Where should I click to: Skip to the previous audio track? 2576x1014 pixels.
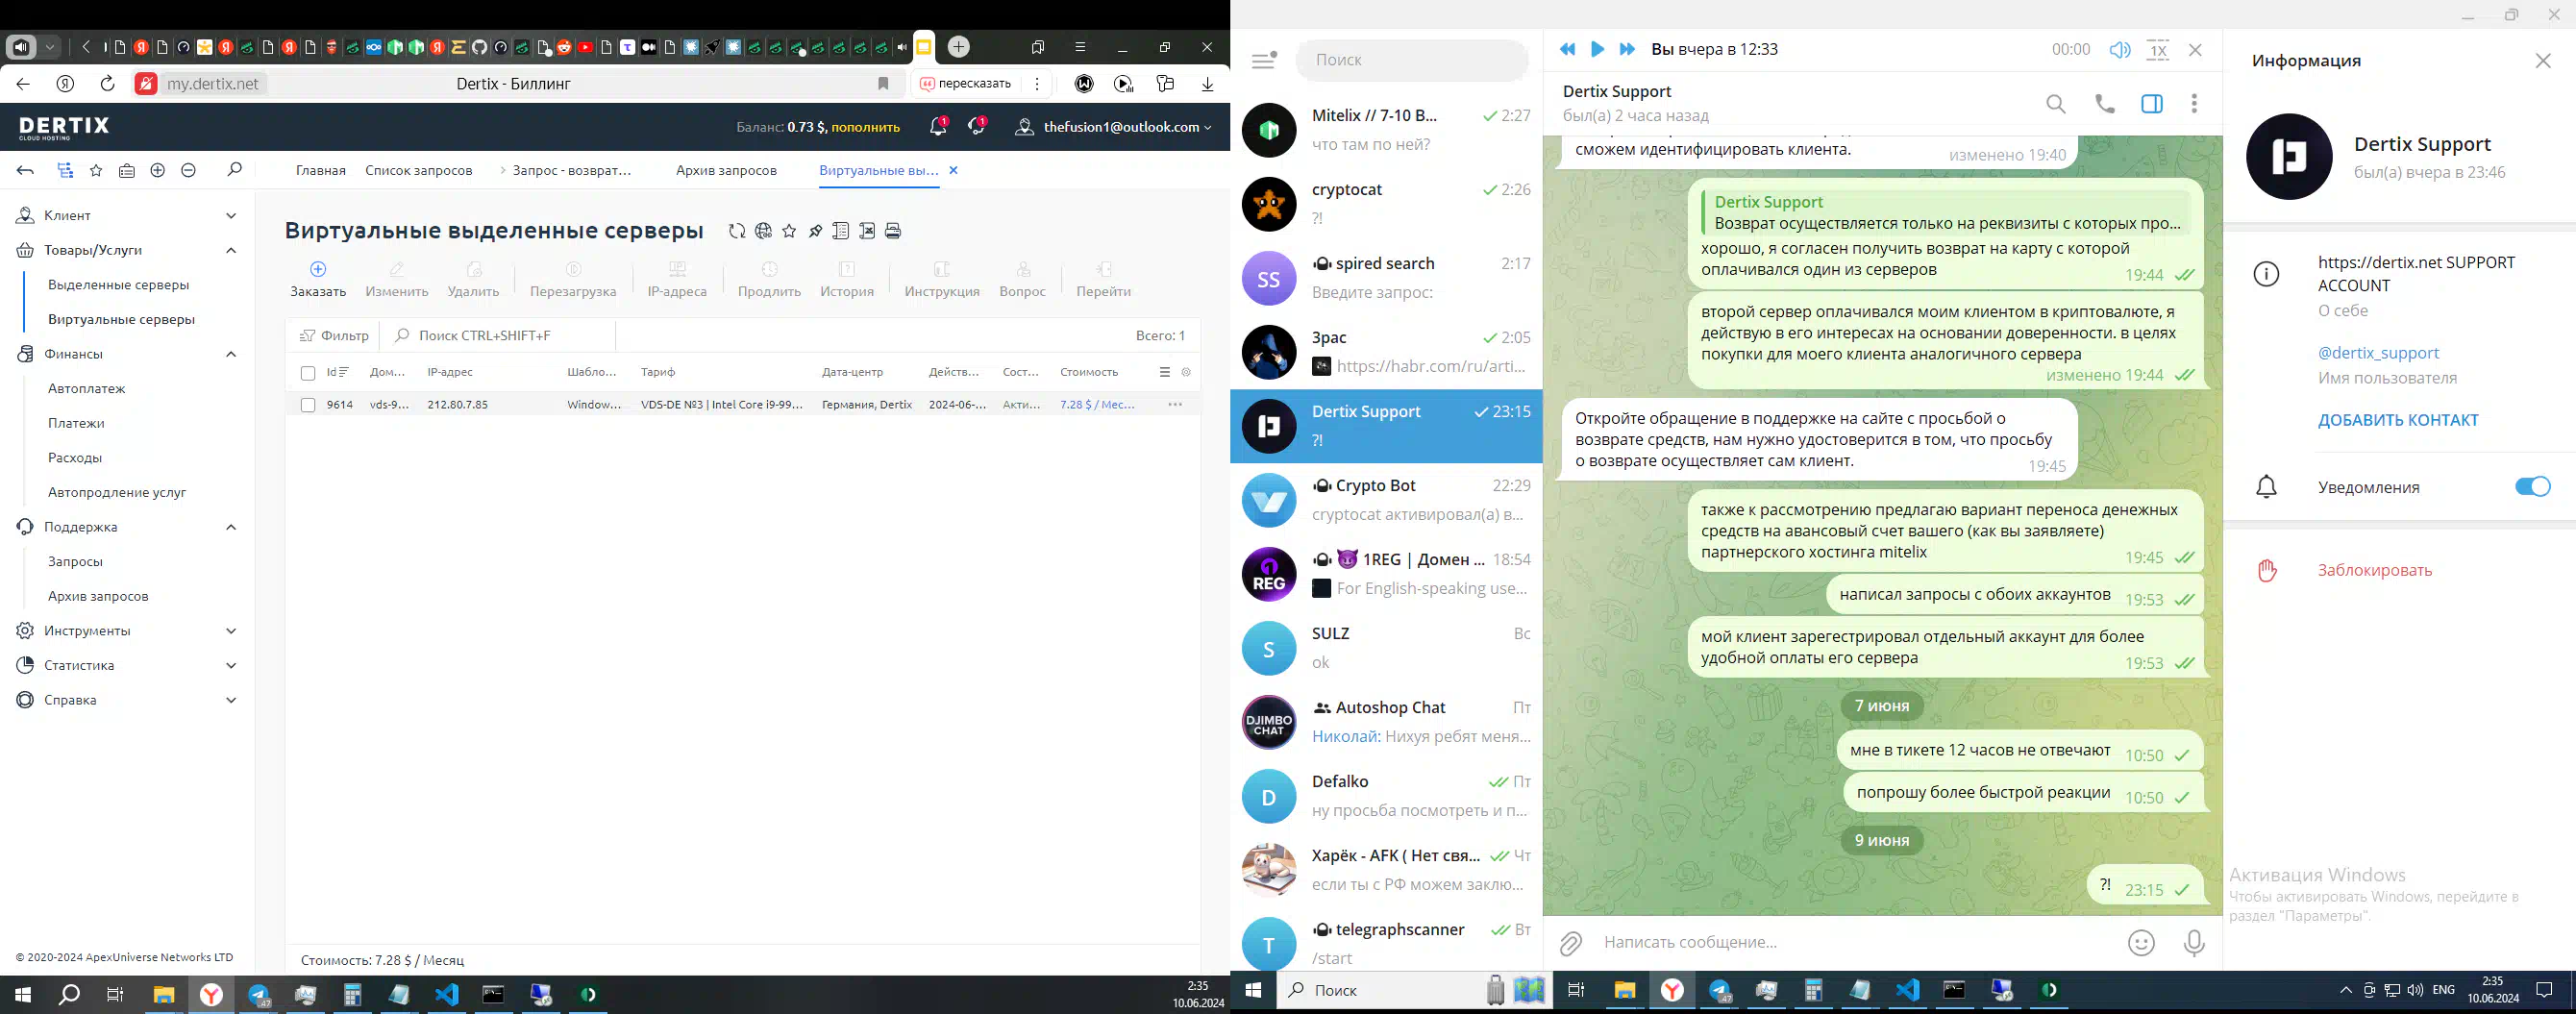[x=1567, y=49]
